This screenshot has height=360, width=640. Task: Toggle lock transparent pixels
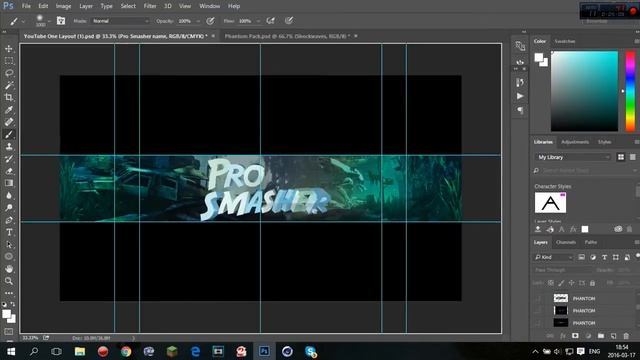551,283
